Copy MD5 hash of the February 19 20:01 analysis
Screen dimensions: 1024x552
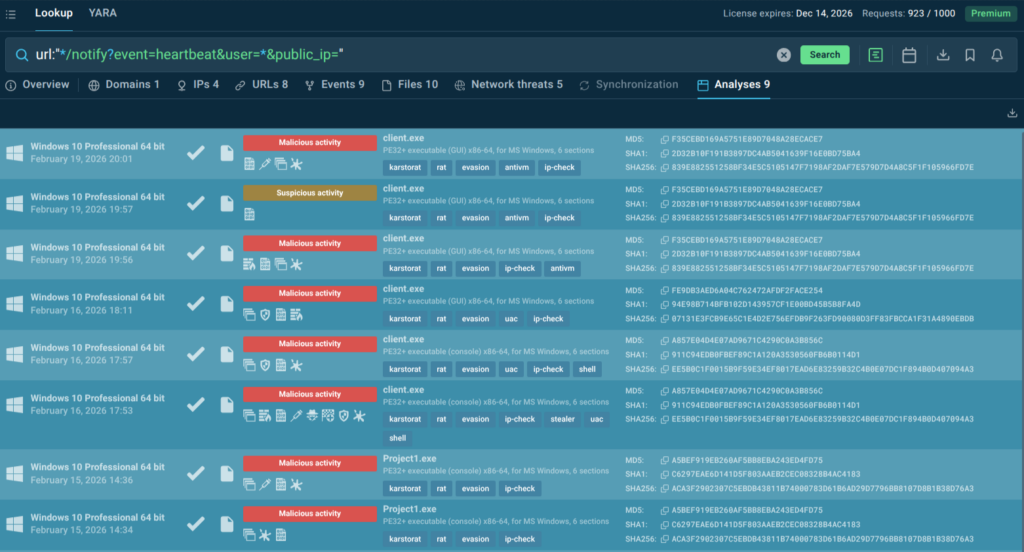pos(665,139)
